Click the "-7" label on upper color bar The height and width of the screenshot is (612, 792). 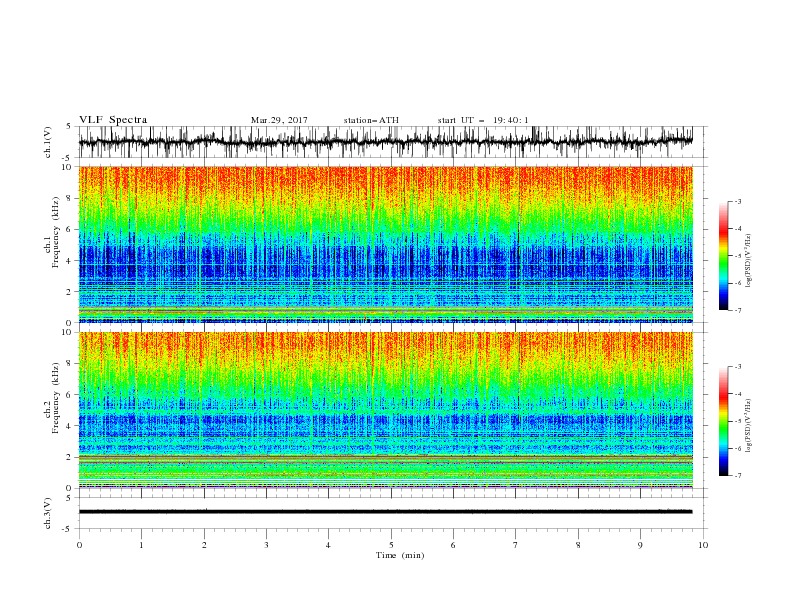738,311
